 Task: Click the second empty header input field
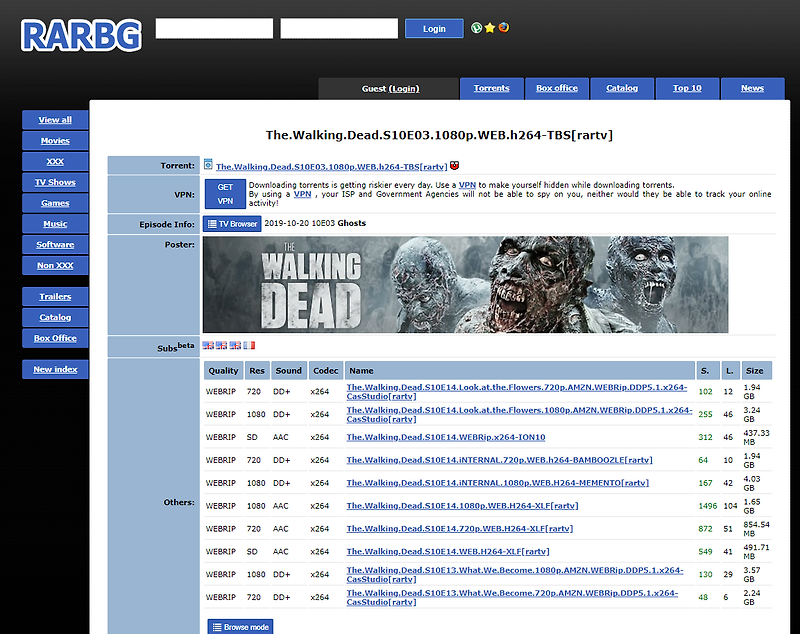coord(339,29)
